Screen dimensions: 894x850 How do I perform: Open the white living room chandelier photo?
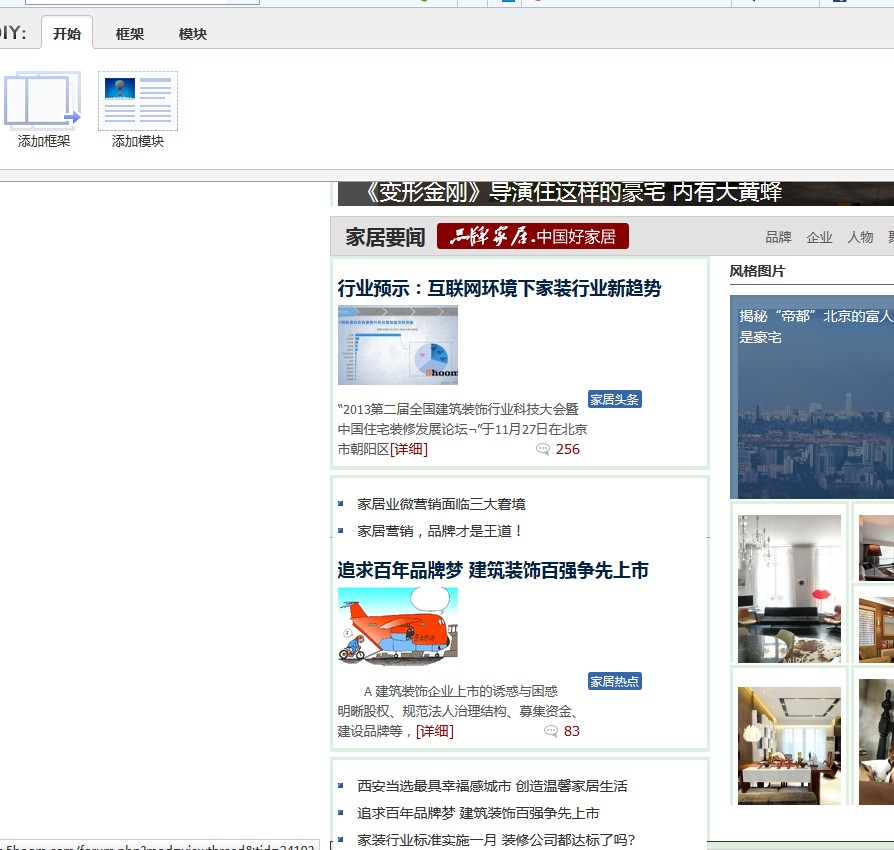click(x=789, y=589)
